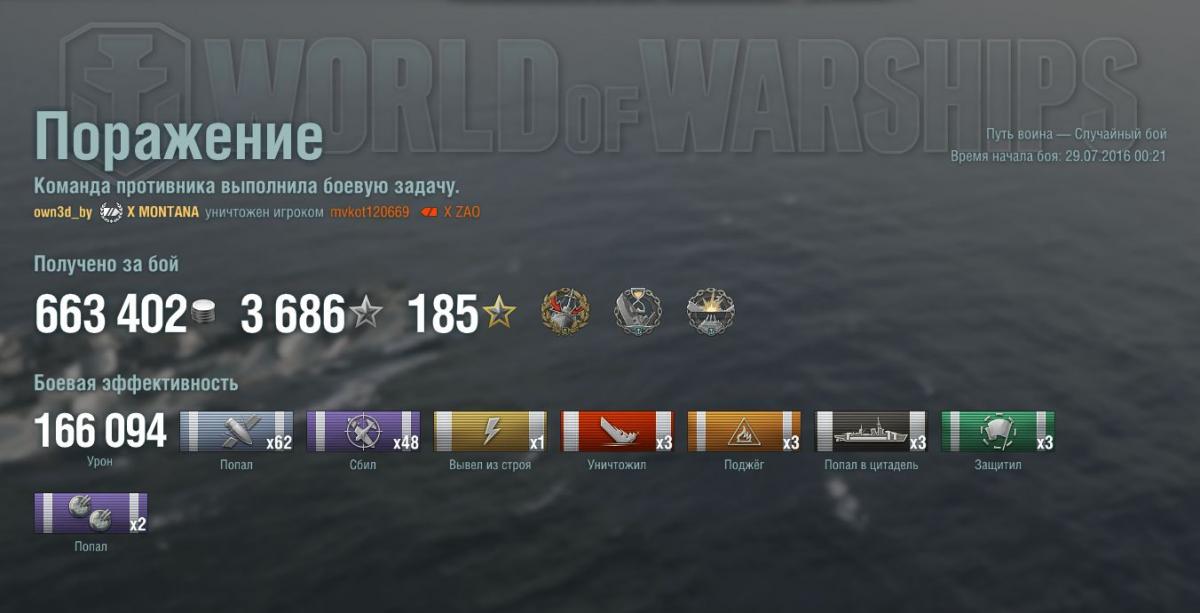Click the gold free experience star
The width and height of the screenshot is (1200, 613).
click(499, 314)
